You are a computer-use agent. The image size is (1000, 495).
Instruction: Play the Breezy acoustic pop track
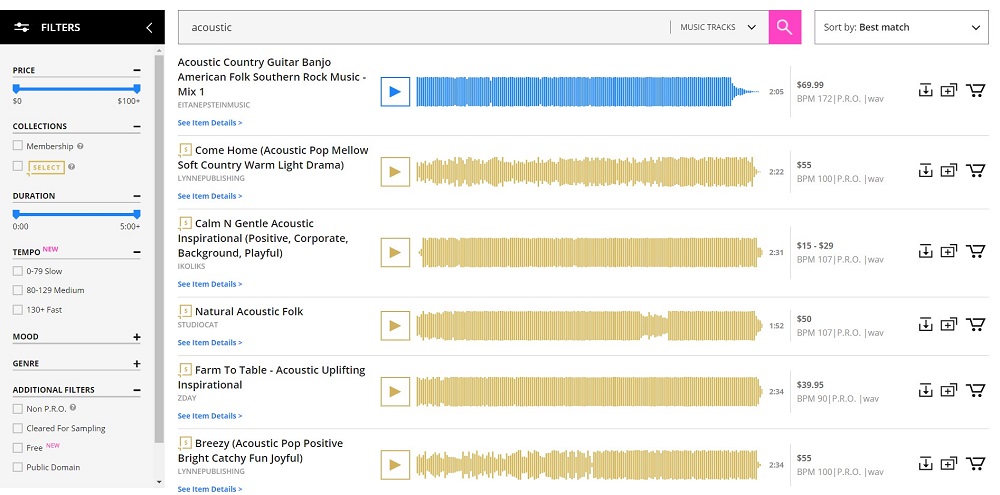click(395, 464)
